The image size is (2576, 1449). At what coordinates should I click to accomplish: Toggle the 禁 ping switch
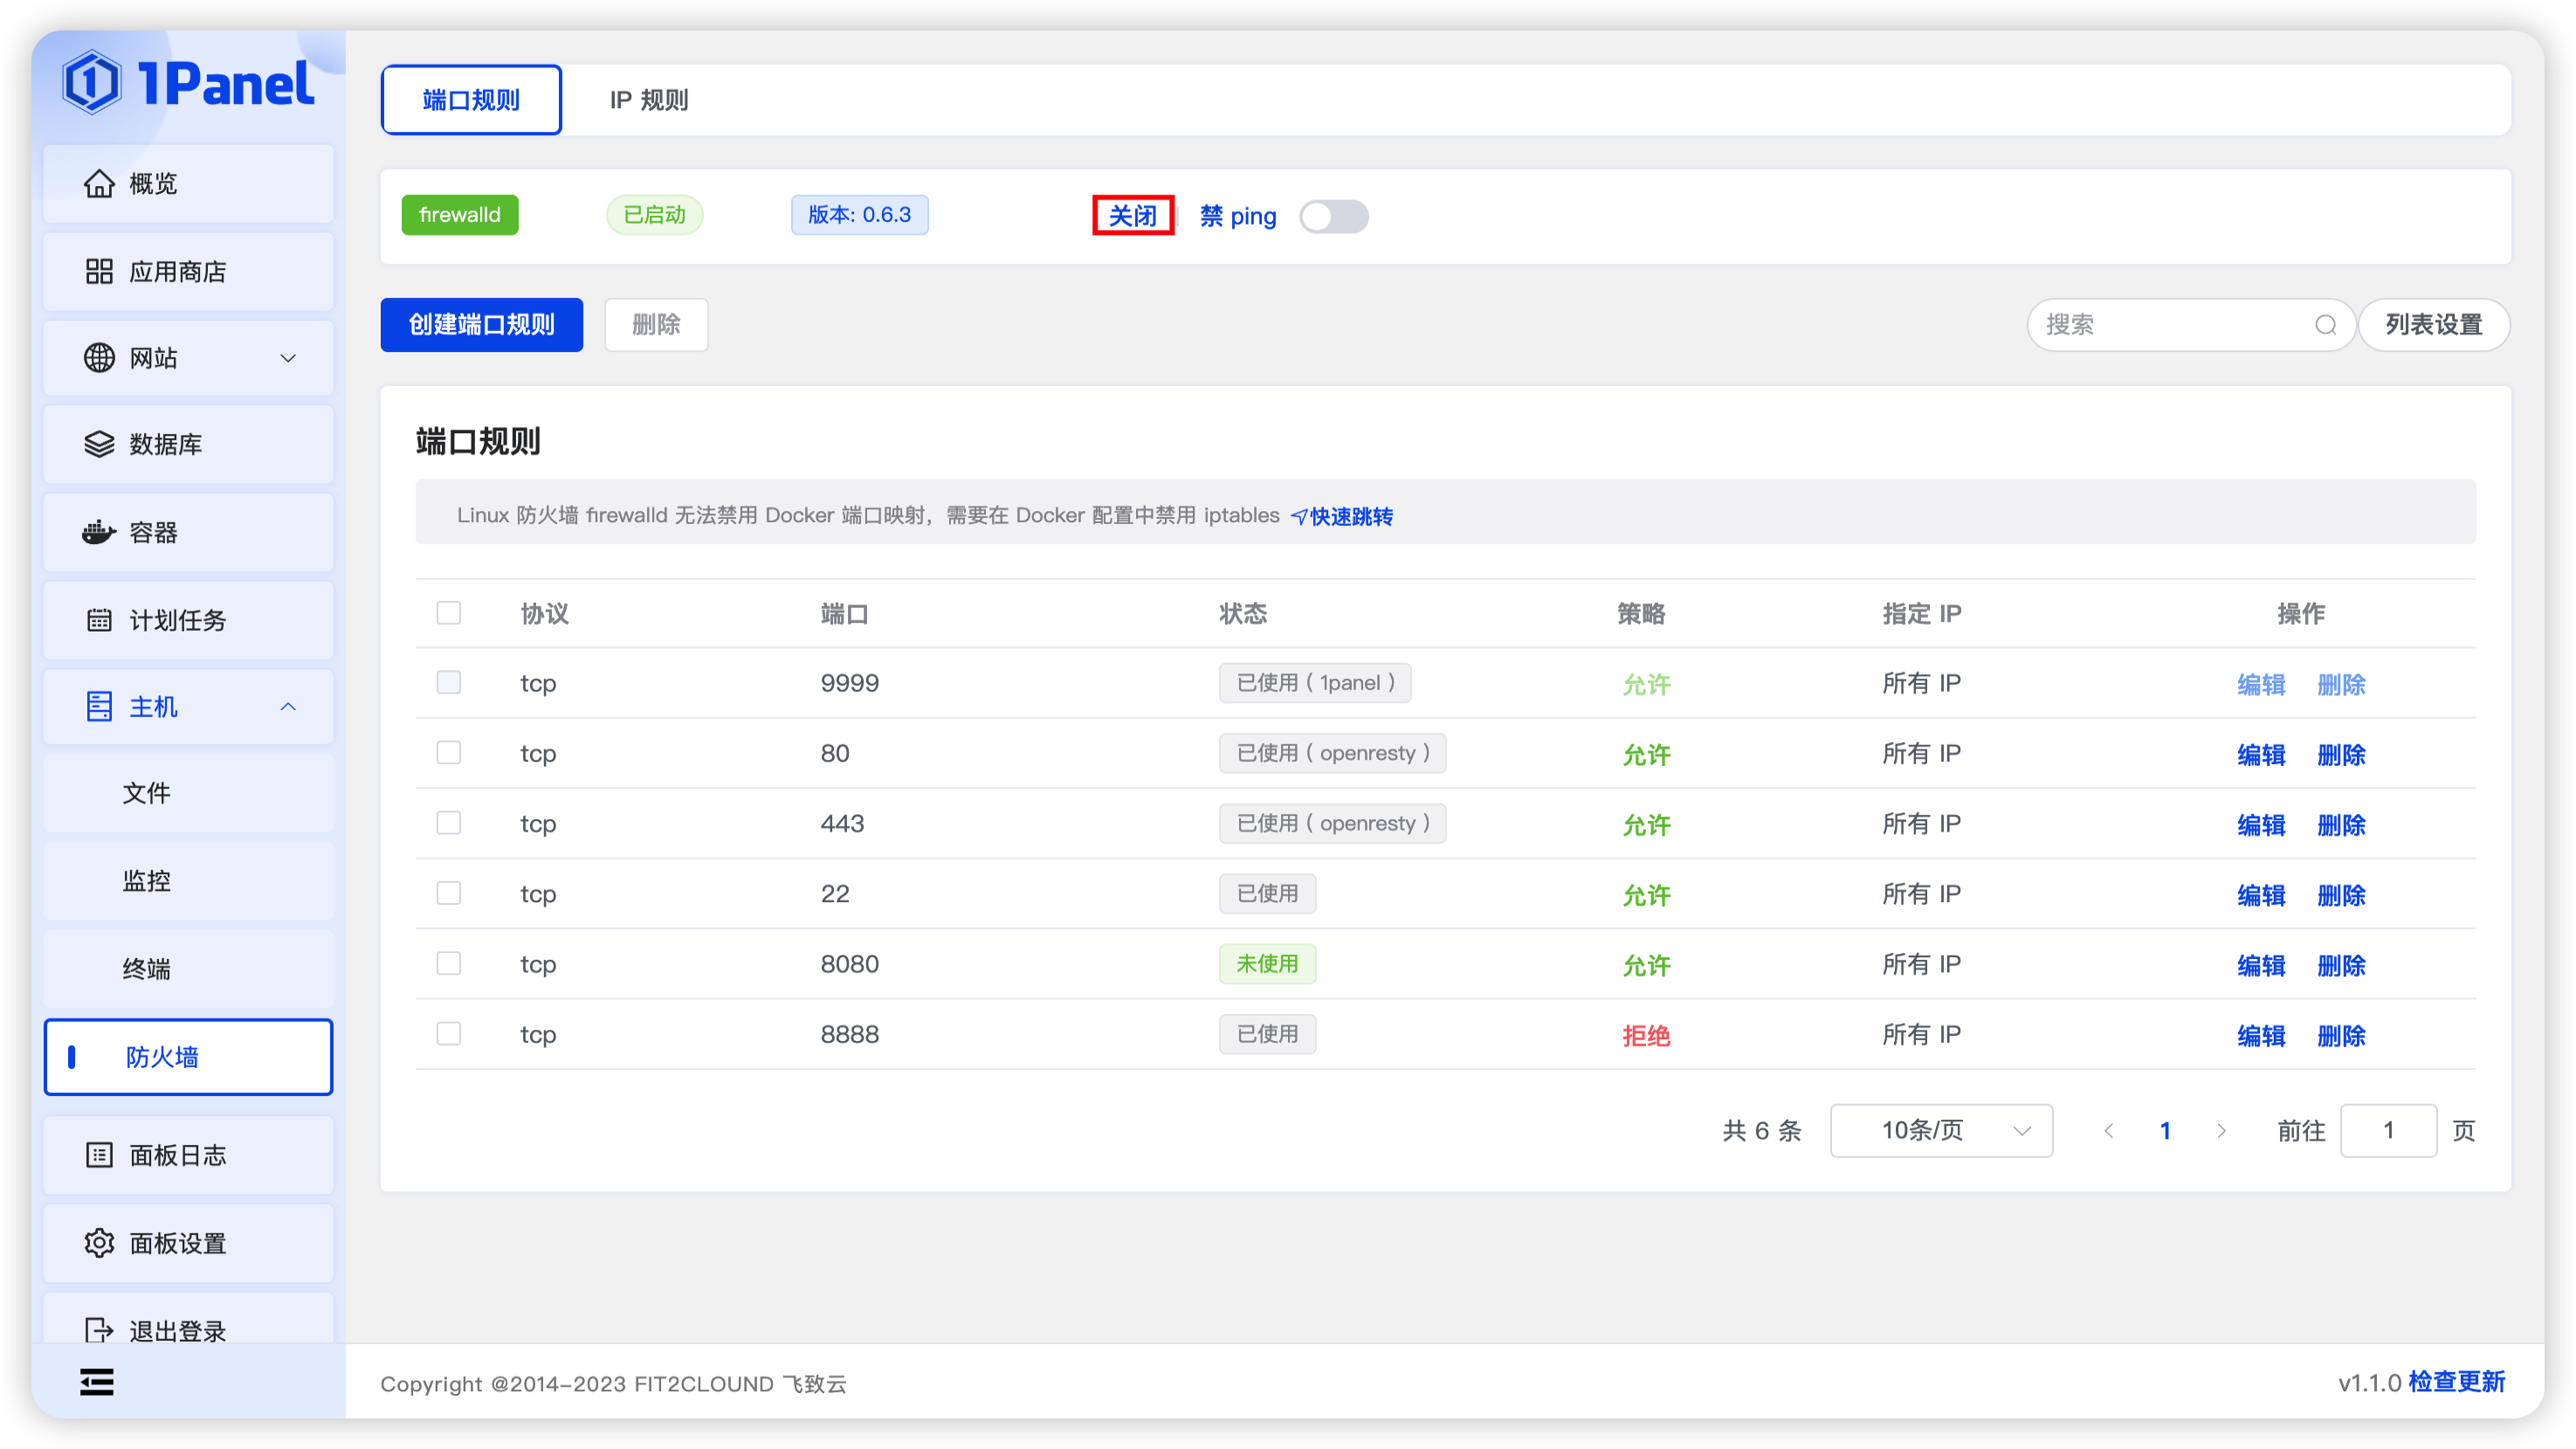click(1333, 217)
